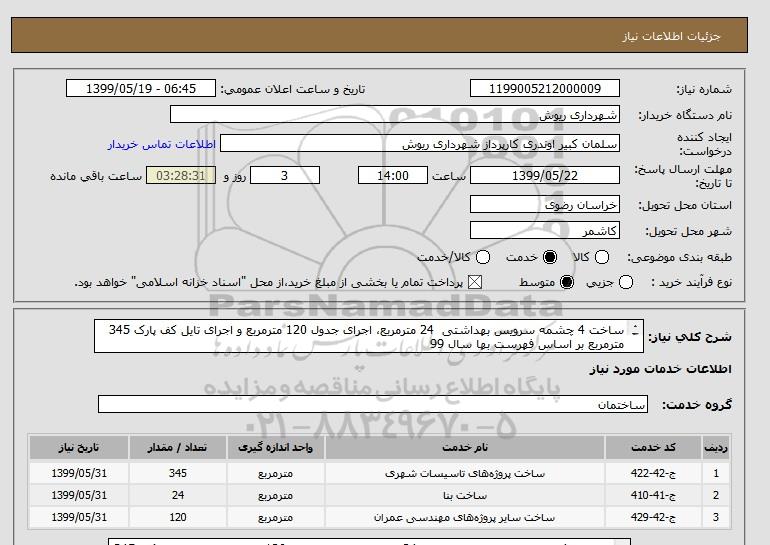Click the remaining days field showing 3
770x545 pixels.
(x=285, y=175)
